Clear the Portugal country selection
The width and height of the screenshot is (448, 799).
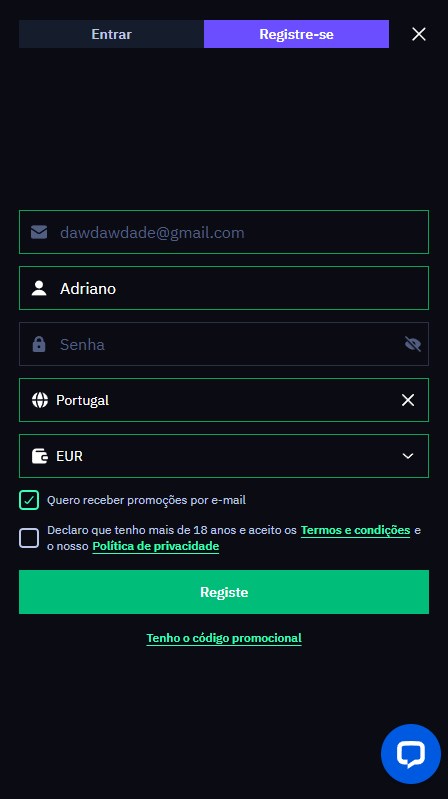(x=408, y=400)
